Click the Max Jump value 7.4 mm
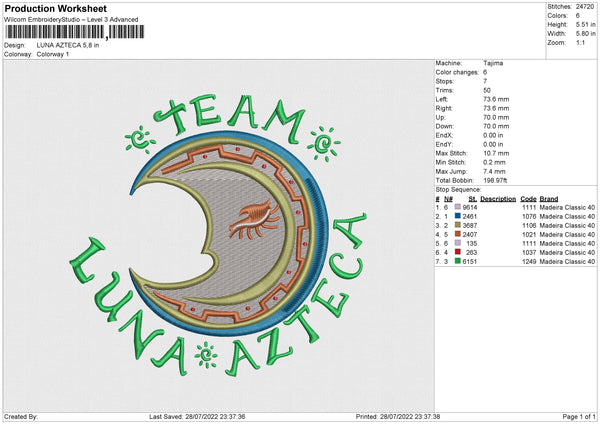Screen dimensions: 600x424 (x=494, y=171)
